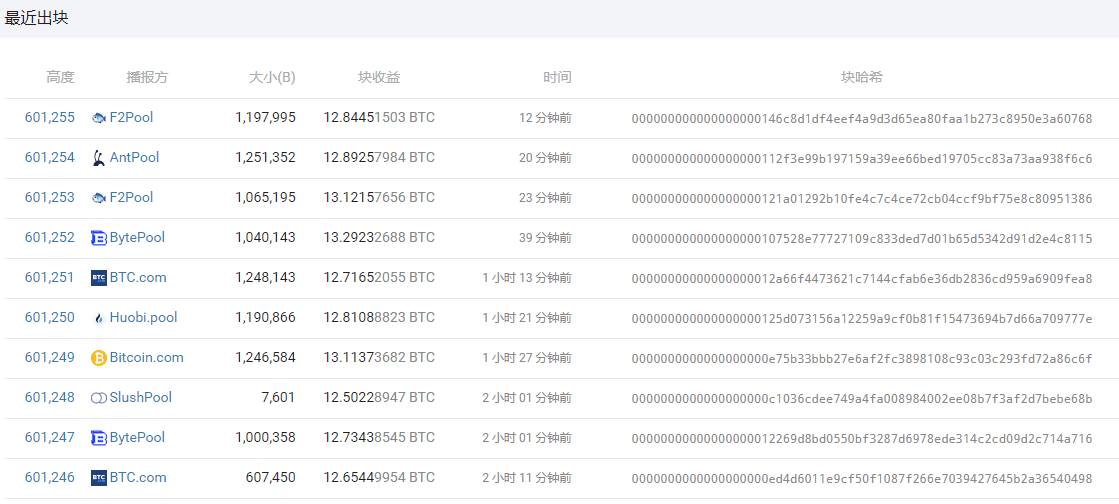This screenshot has width=1119, height=504.
Task: Open the Huobi.pool name link
Action: click(x=143, y=318)
